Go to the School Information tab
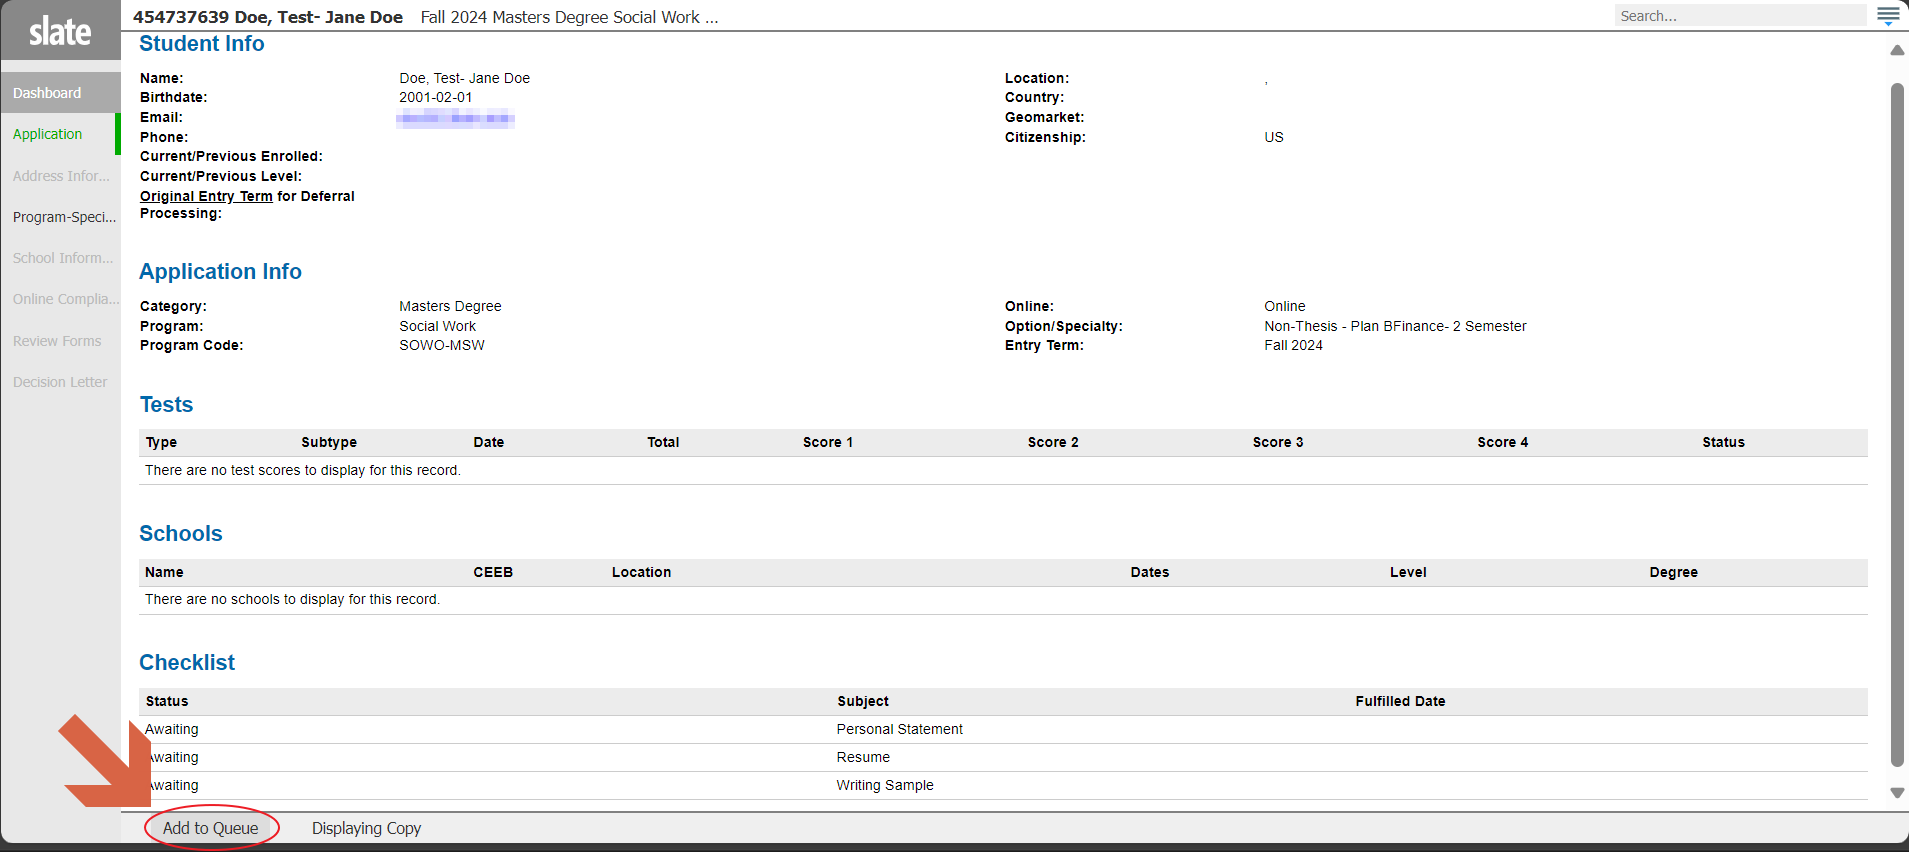Screen dimensions: 1909x852 62,258
